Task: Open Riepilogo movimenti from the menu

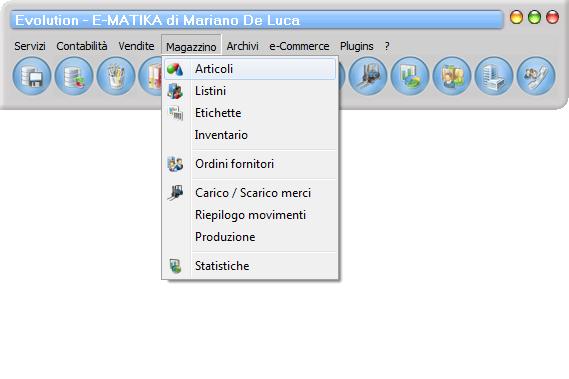Action: tap(250, 215)
